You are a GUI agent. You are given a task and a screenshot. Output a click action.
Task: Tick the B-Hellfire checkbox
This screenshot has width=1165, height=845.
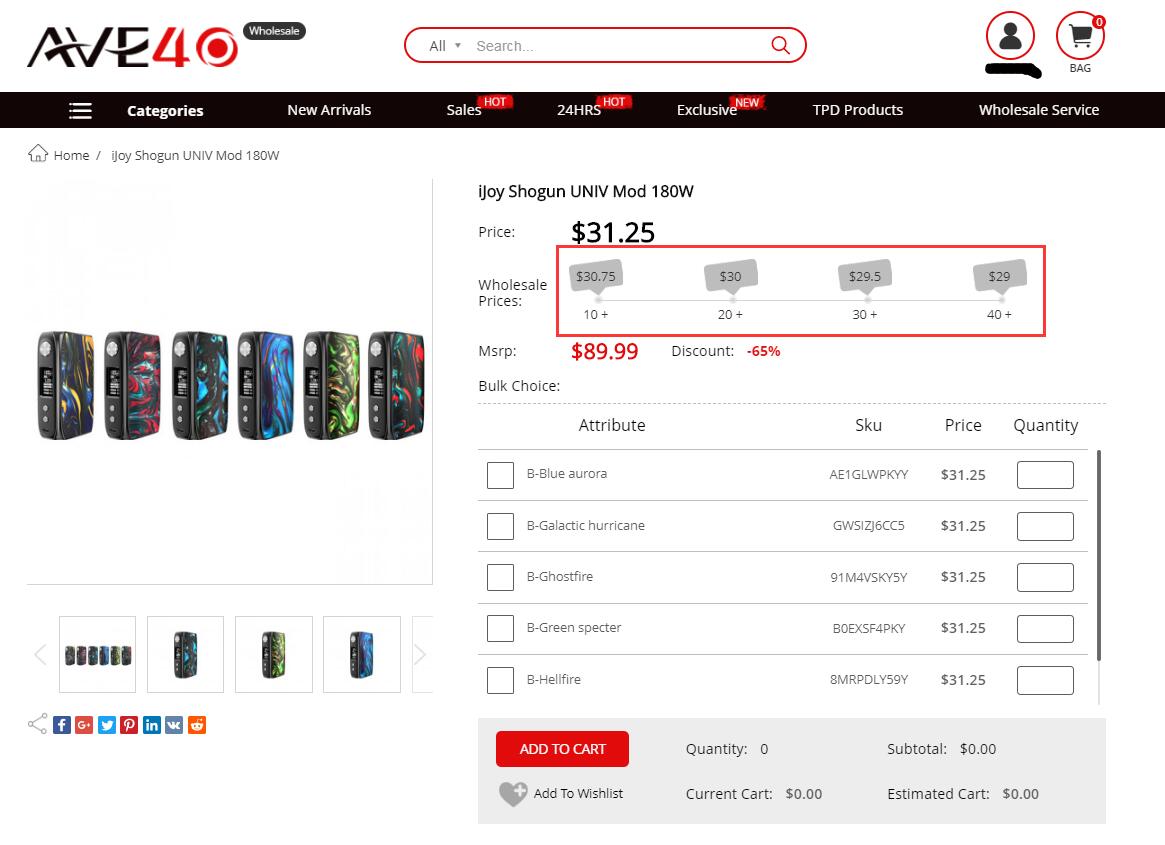pos(500,680)
